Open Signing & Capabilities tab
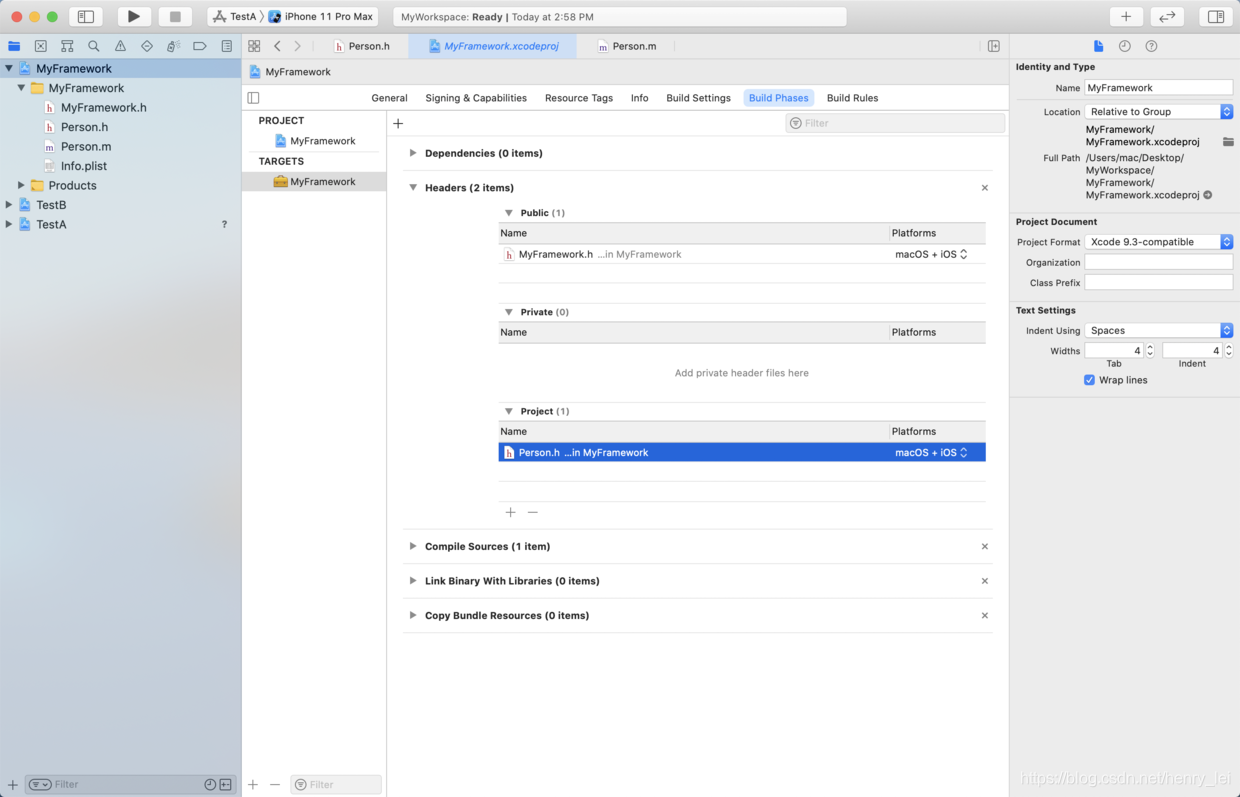Image resolution: width=1240 pixels, height=797 pixels. 476,98
